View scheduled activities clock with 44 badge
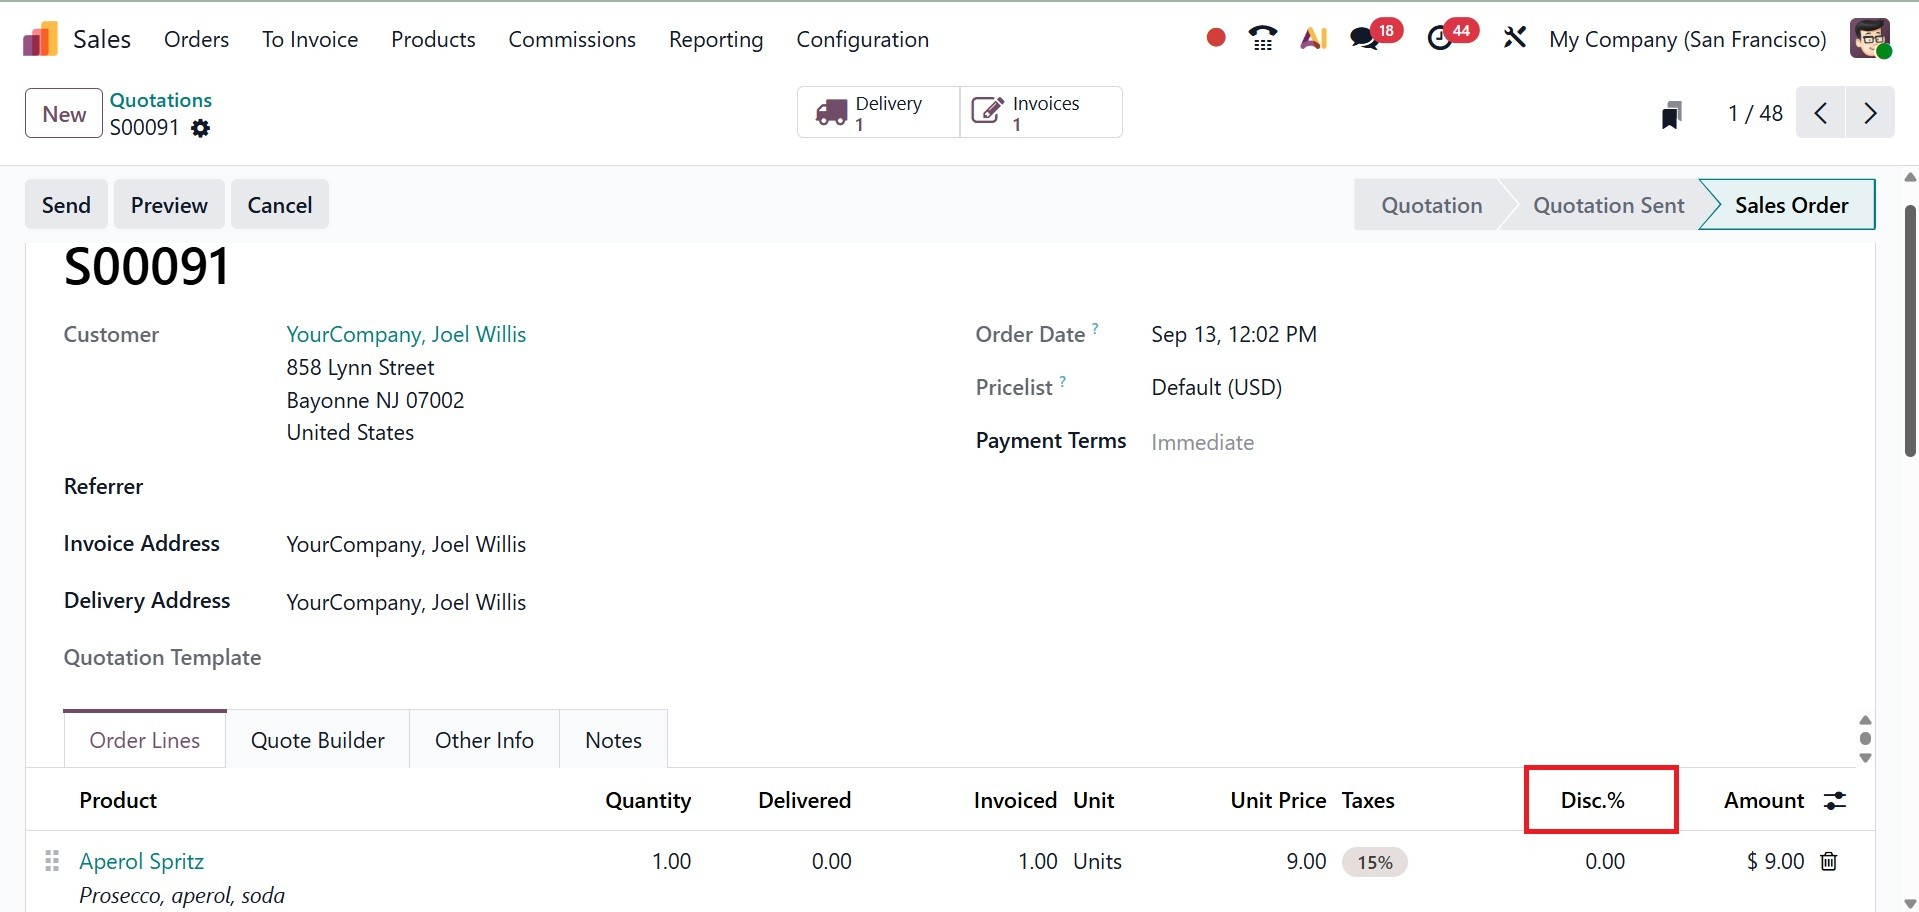1919x912 pixels. [1440, 38]
